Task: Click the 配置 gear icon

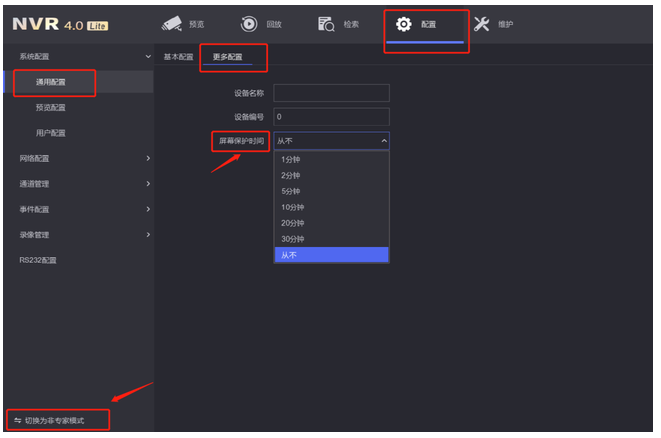Action: coord(404,24)
